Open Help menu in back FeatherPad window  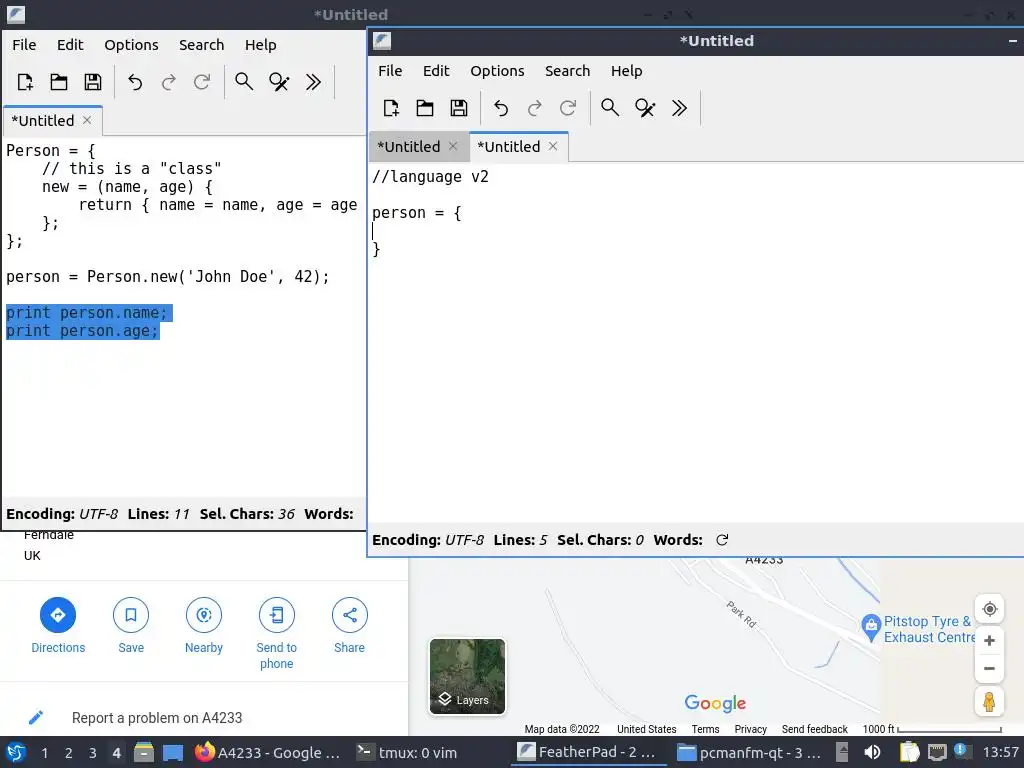pyautogui.click(x=261, y=44)
